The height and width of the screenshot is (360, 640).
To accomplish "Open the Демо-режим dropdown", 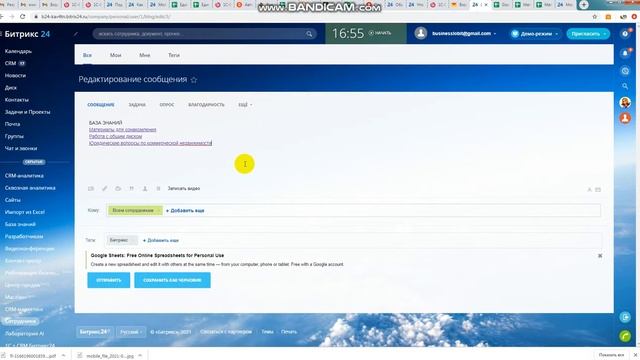I will [x=535, y=33].
